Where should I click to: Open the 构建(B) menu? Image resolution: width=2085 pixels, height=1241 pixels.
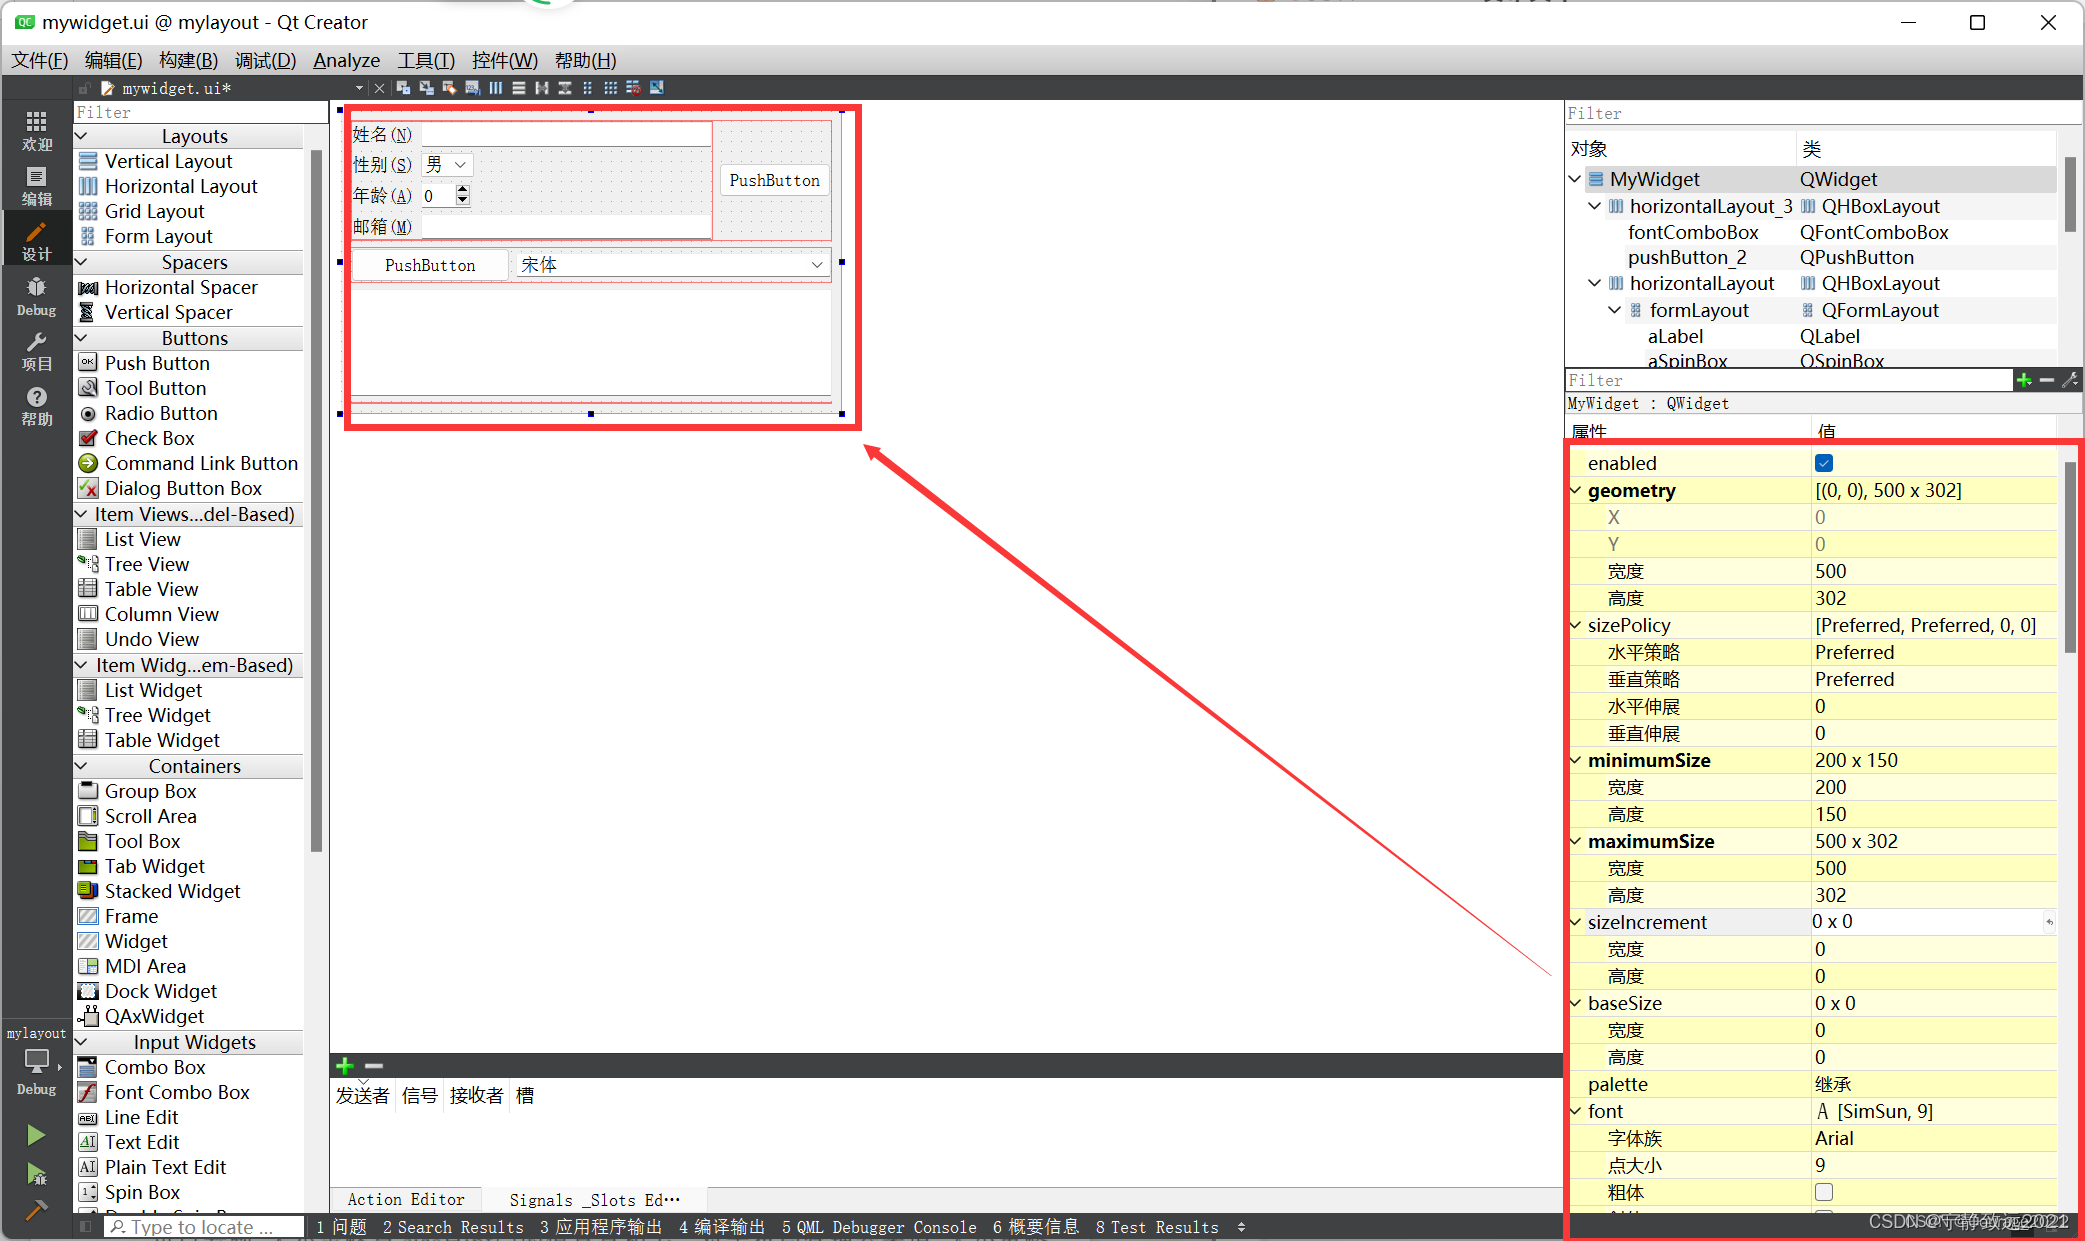click(188, 60)
